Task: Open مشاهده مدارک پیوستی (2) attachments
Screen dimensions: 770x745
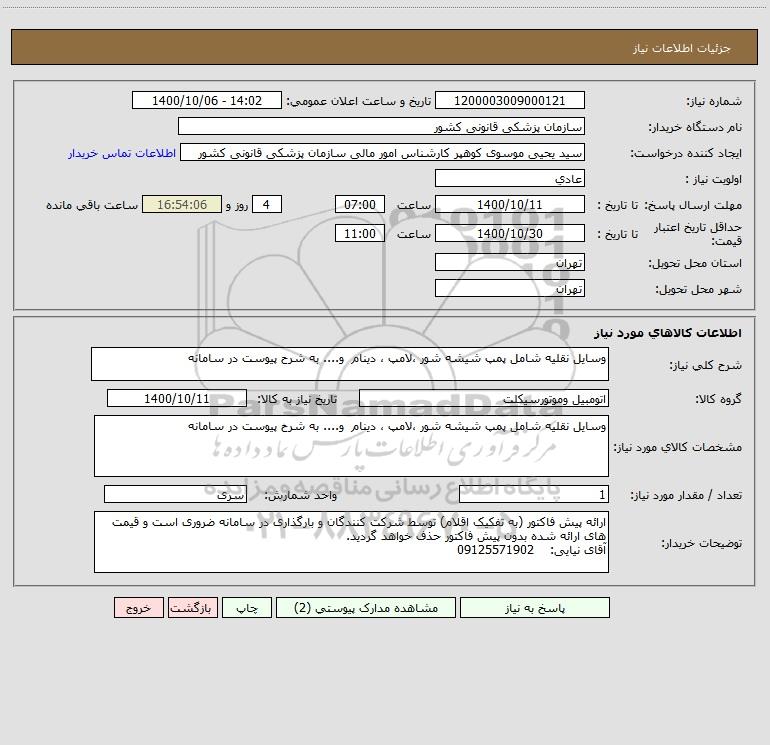Action: [x=366, y=607]
